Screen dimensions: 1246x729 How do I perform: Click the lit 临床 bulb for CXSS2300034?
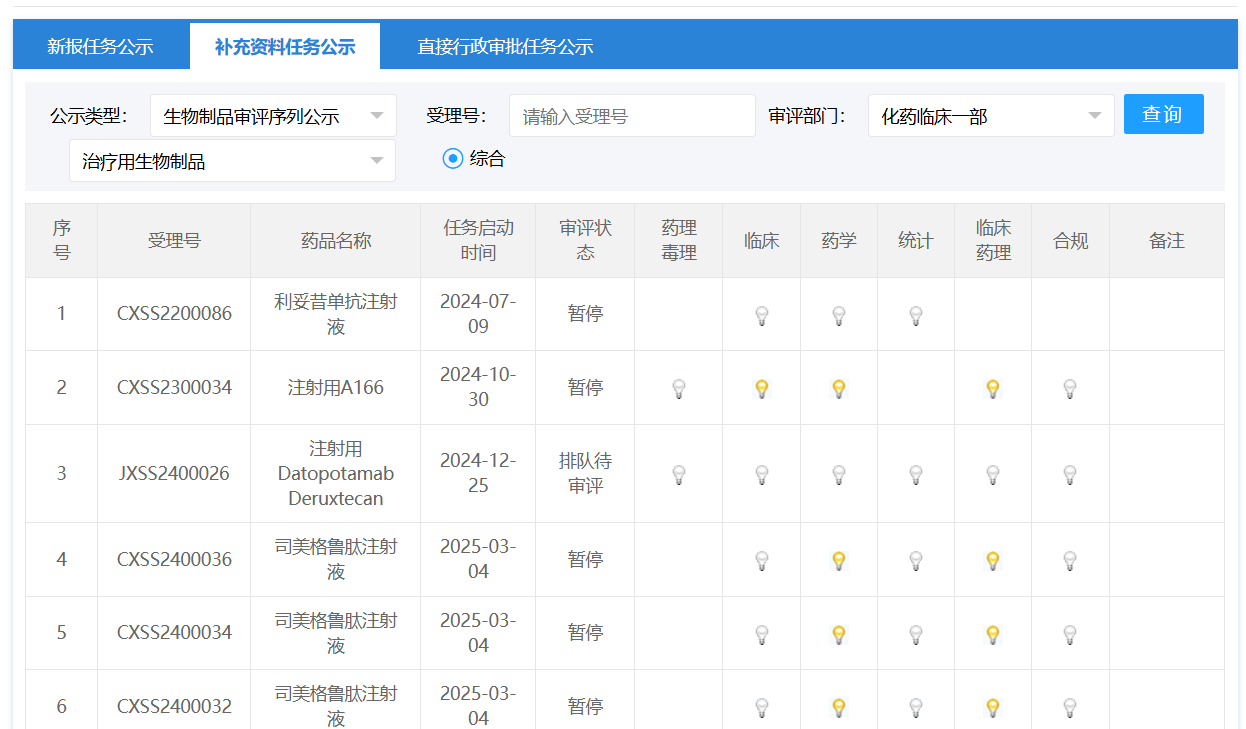762,389
